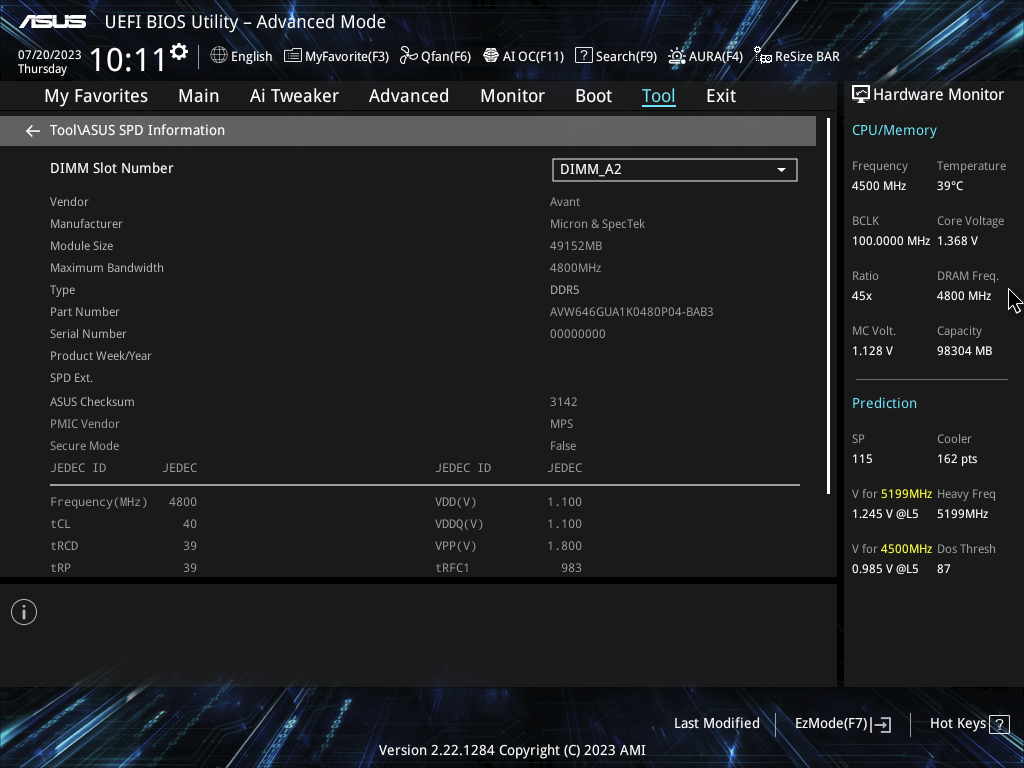Click ASUS Checksum value 3142
This screenshot has height=768, width=1024.
pyautogui.click(x=564, y=402)
